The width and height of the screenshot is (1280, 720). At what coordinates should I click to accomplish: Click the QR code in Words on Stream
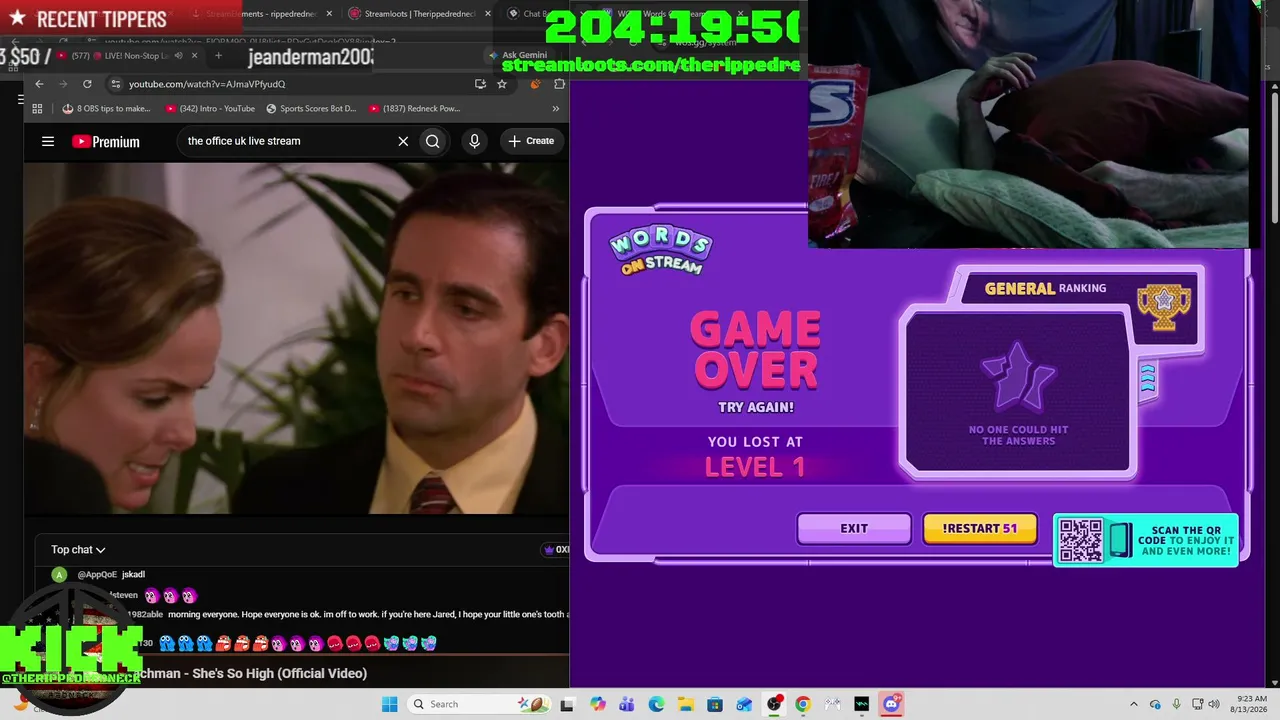(x=1081, y=540)
